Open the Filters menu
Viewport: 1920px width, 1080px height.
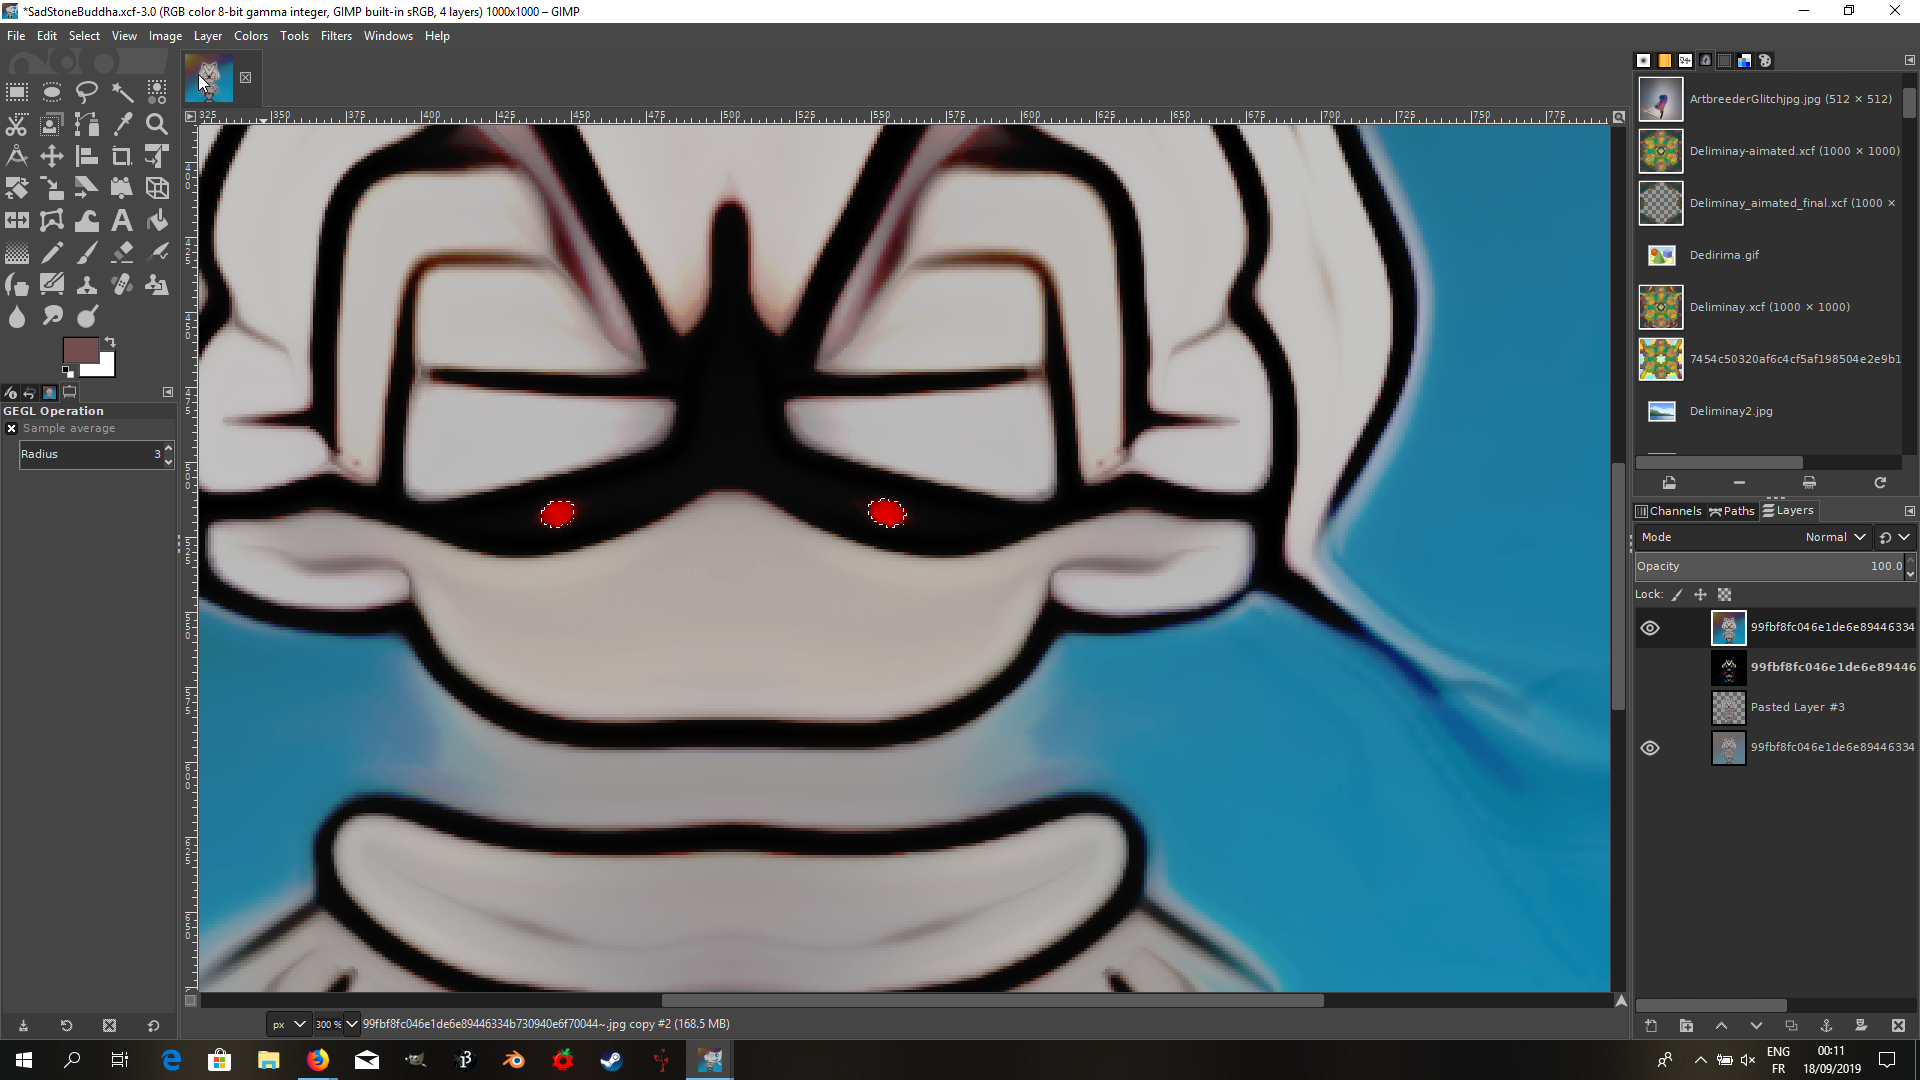click(336, 36)
